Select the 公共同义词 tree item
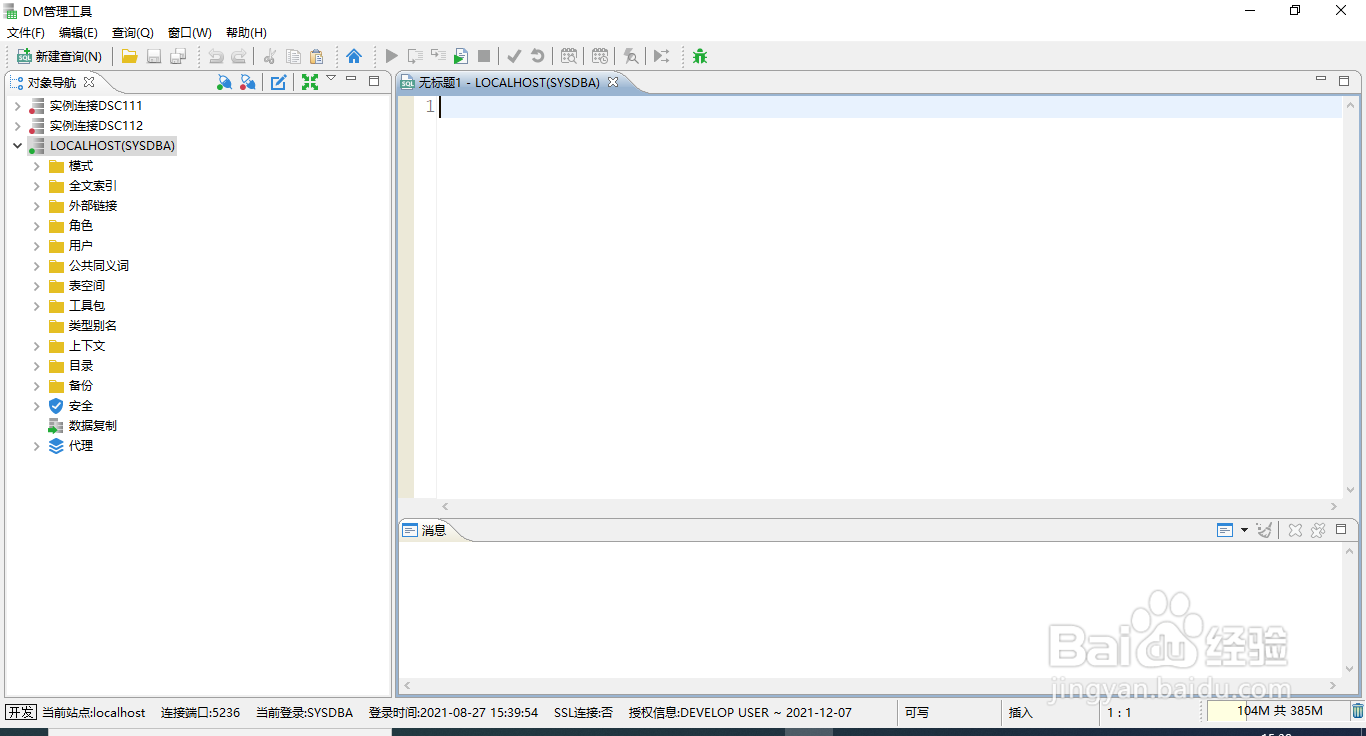Screen dimensions: 1366x736 click(x=99, y=265)
